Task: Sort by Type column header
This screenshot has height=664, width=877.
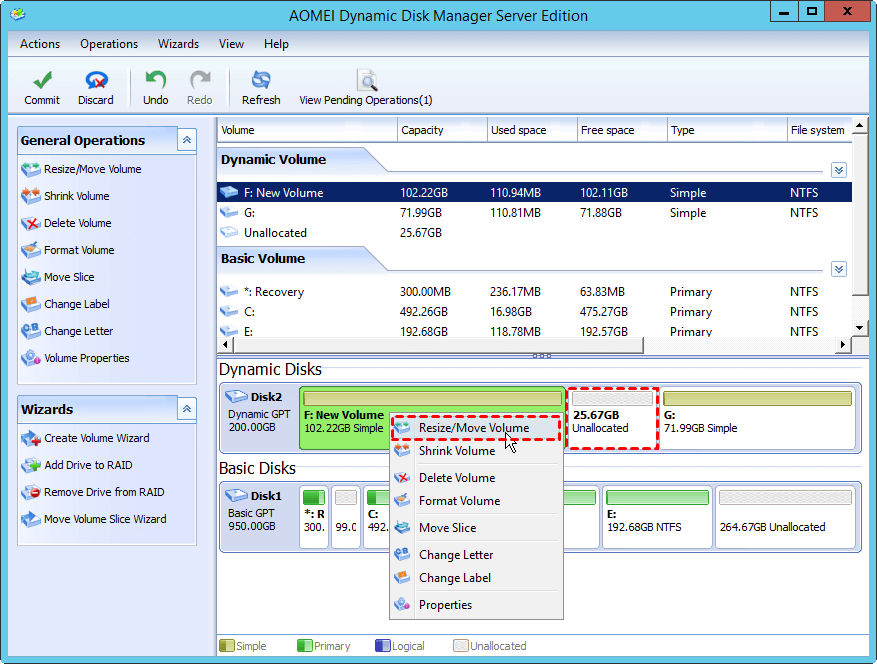Action: [x=727, y=130]
